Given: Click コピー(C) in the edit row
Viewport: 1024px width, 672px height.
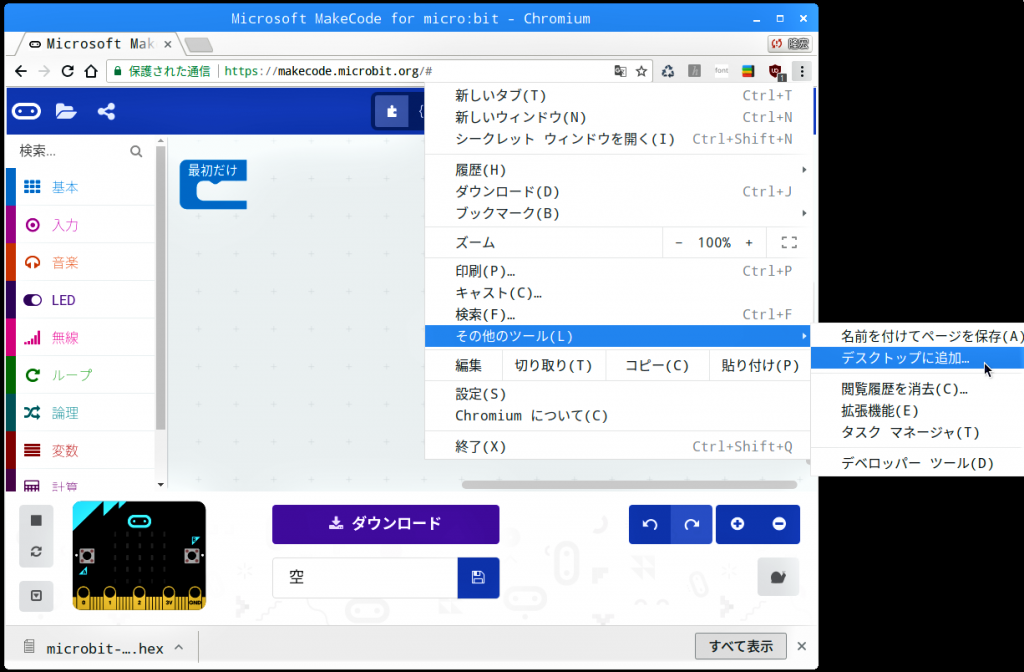Looking at the screenshot, I should pyautogui.click(x=657, y=365).
